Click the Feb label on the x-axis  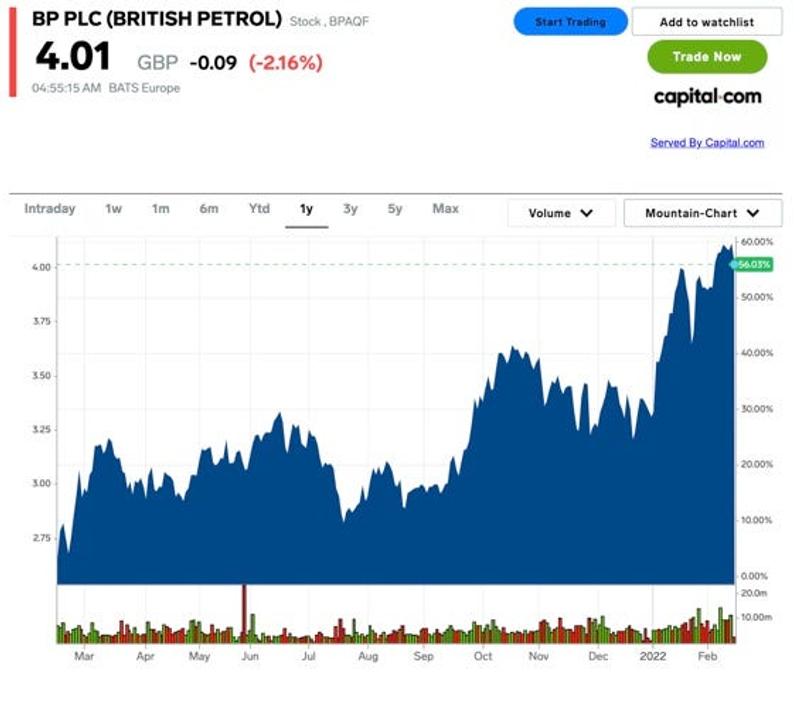click(x=707, y=656)
